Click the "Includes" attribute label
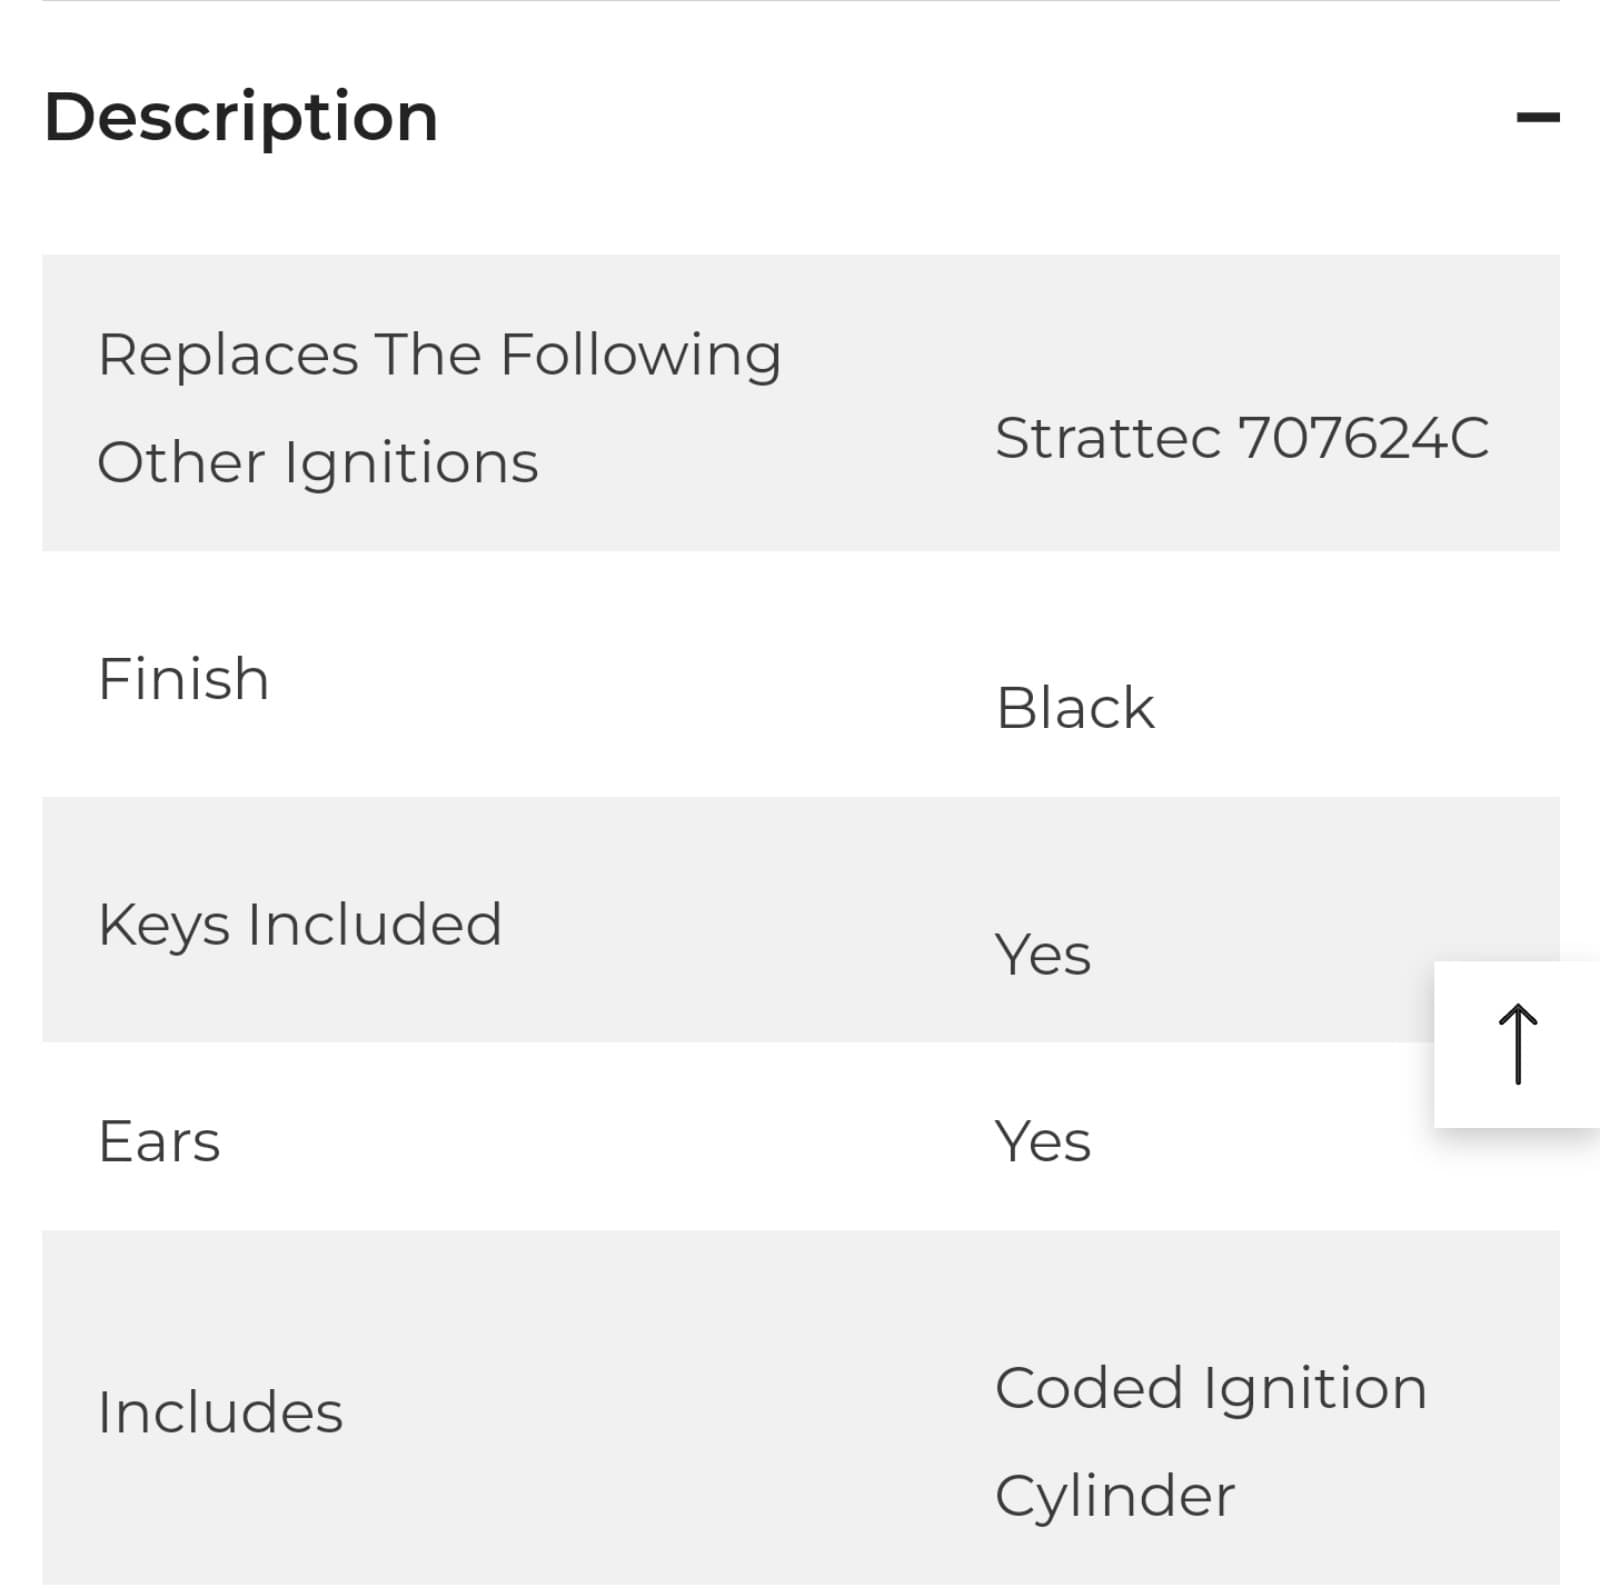This screenshot has height=1588, width=1600. tap(220, 1413)
